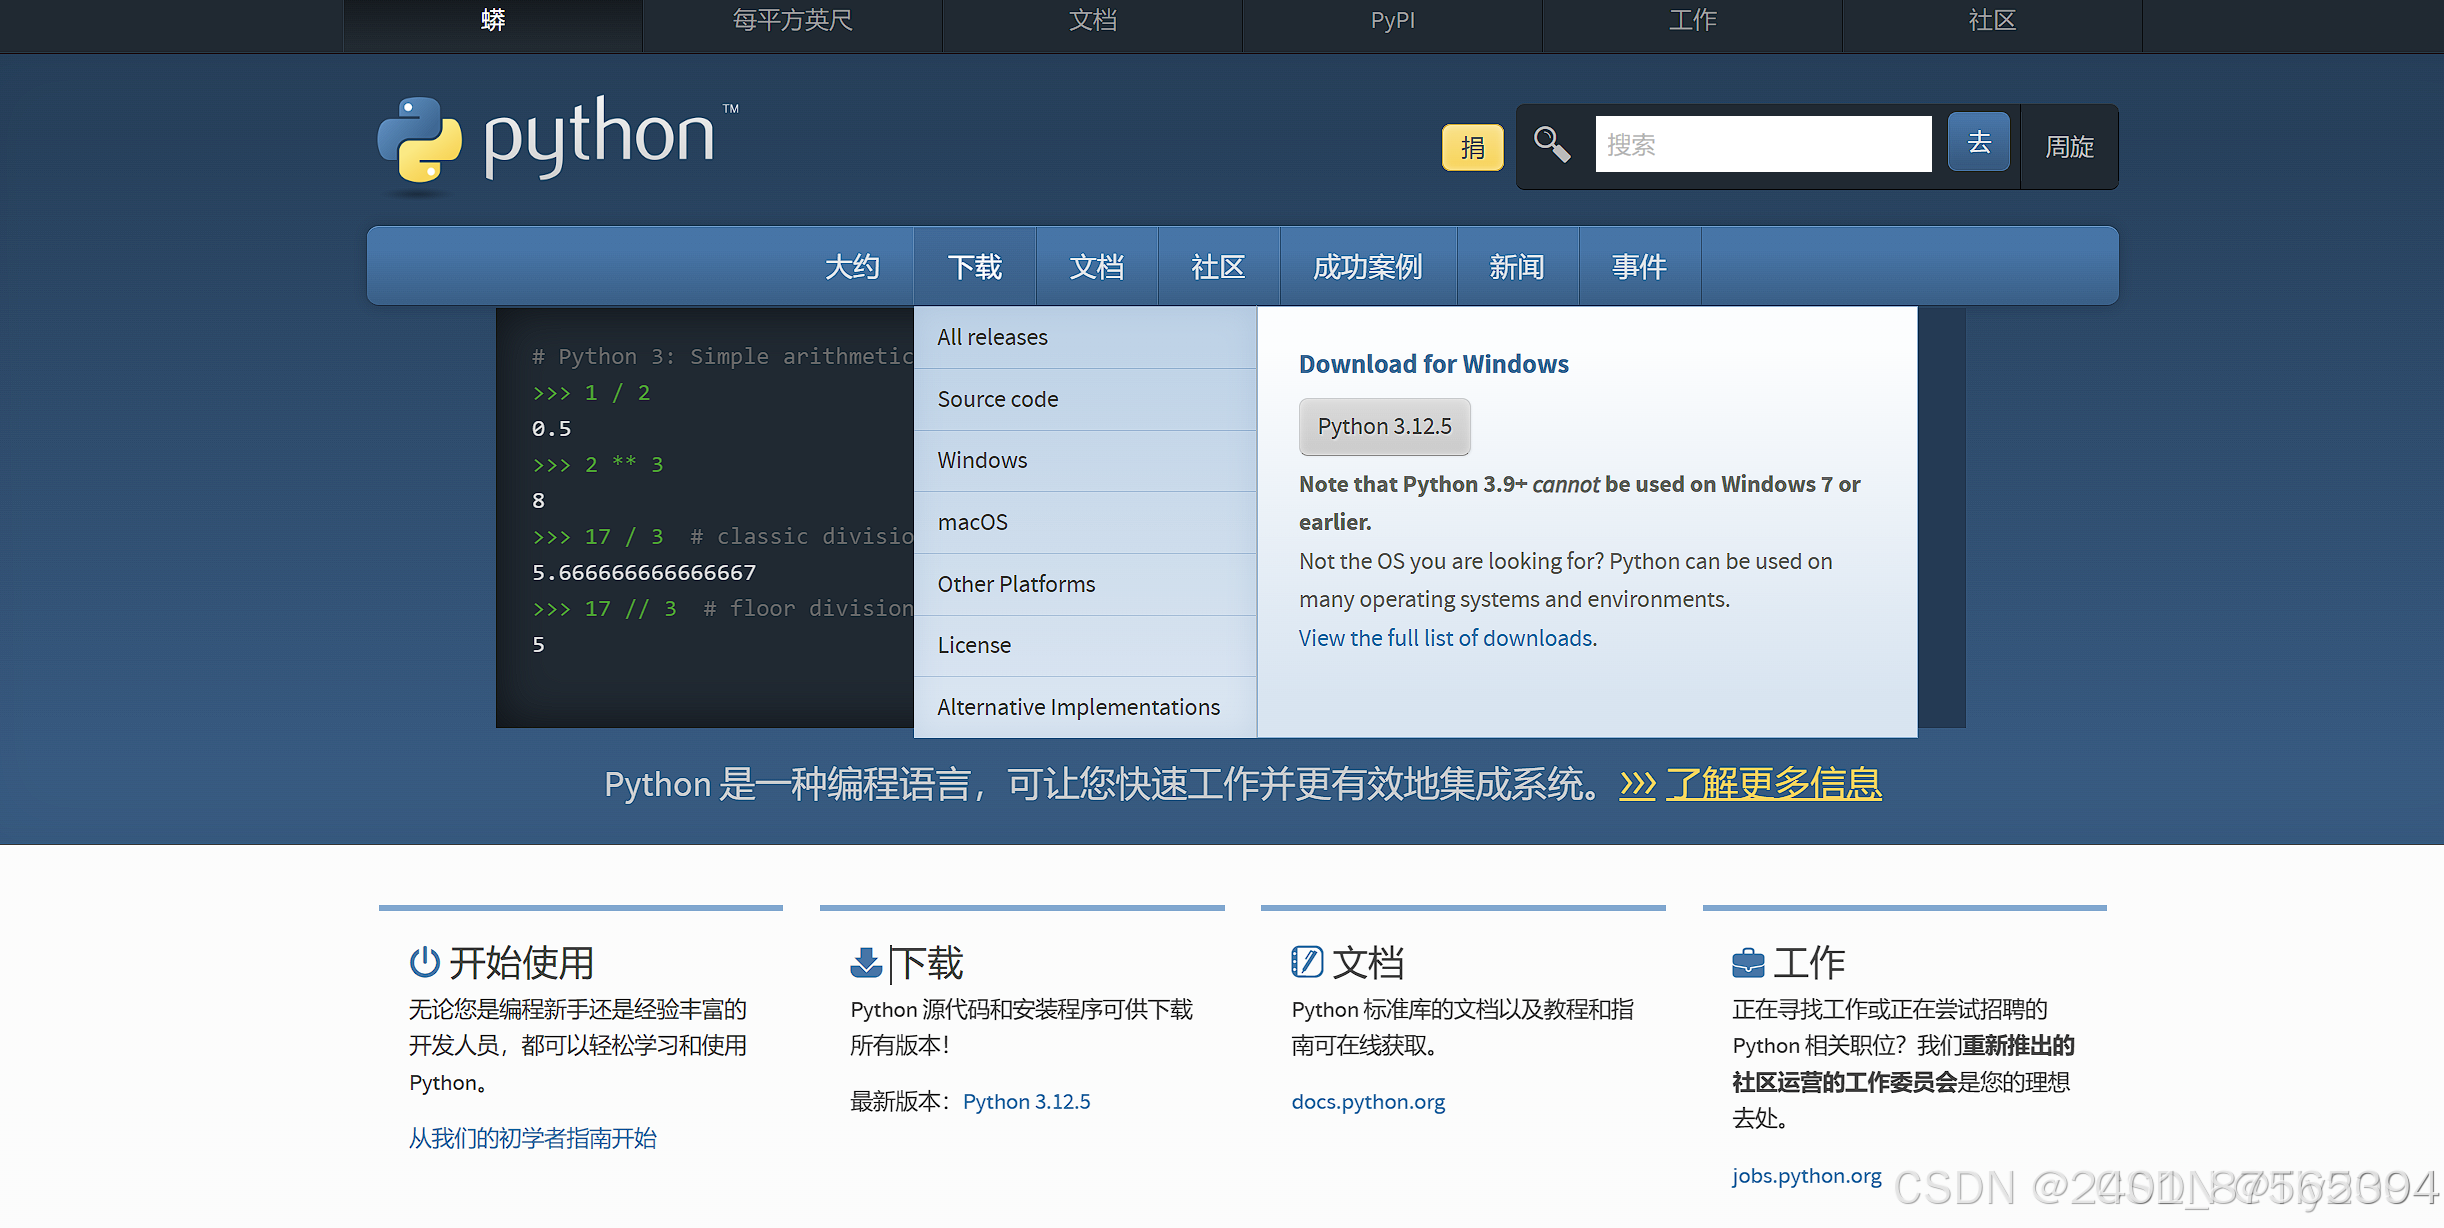This screenshot has height=1228, width=2444.
Task: Choose Source code from dropdown list
Action: 997,400
